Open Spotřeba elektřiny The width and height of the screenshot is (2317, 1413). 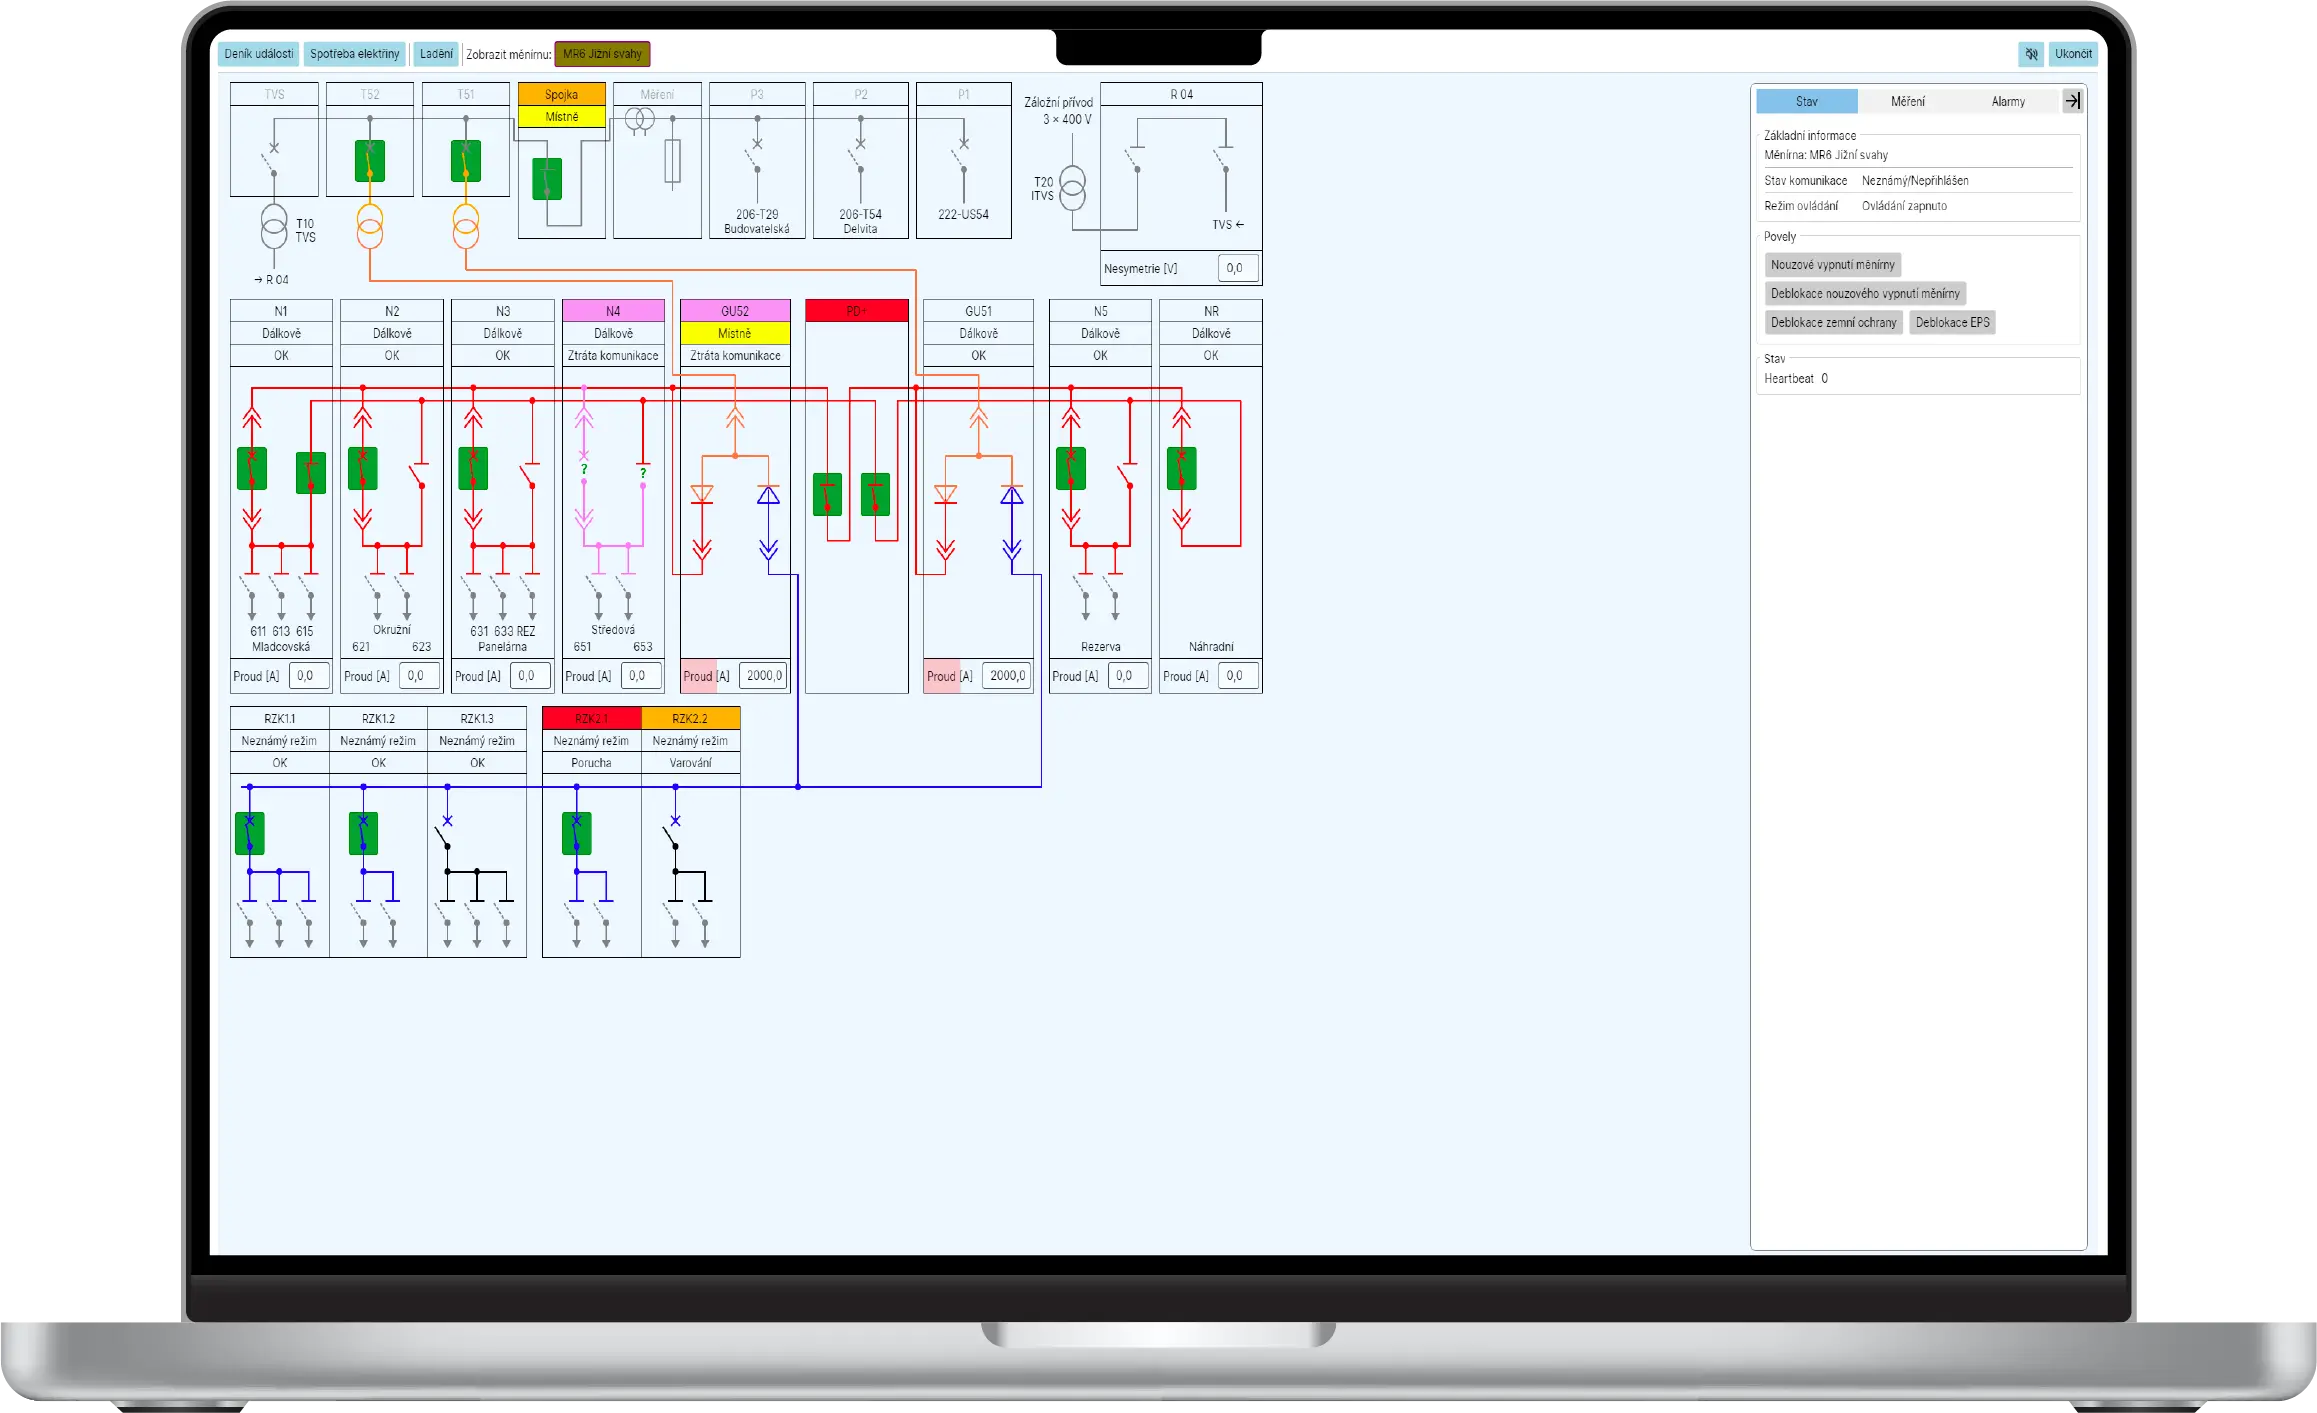click(354, 54)
